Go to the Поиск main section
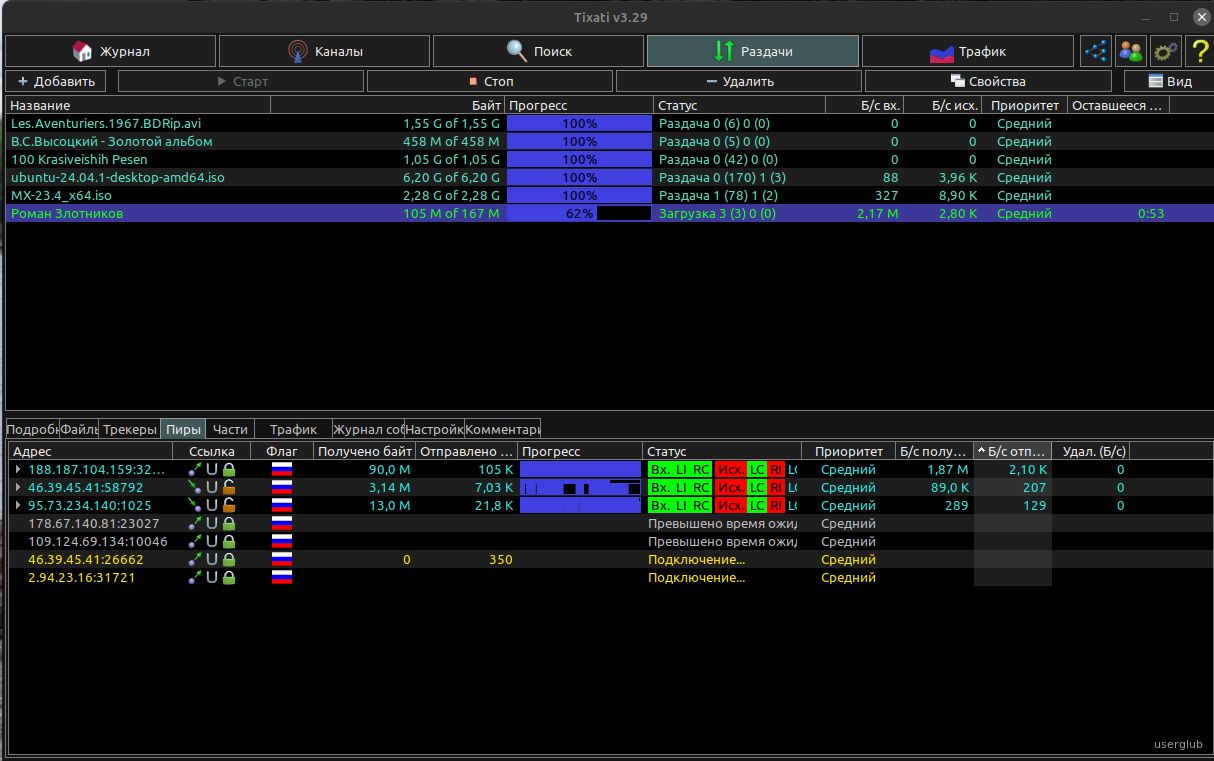Image resolution: width=1214 pixels, height=761 pixels. pyautogui.click(x=539, y=51)
